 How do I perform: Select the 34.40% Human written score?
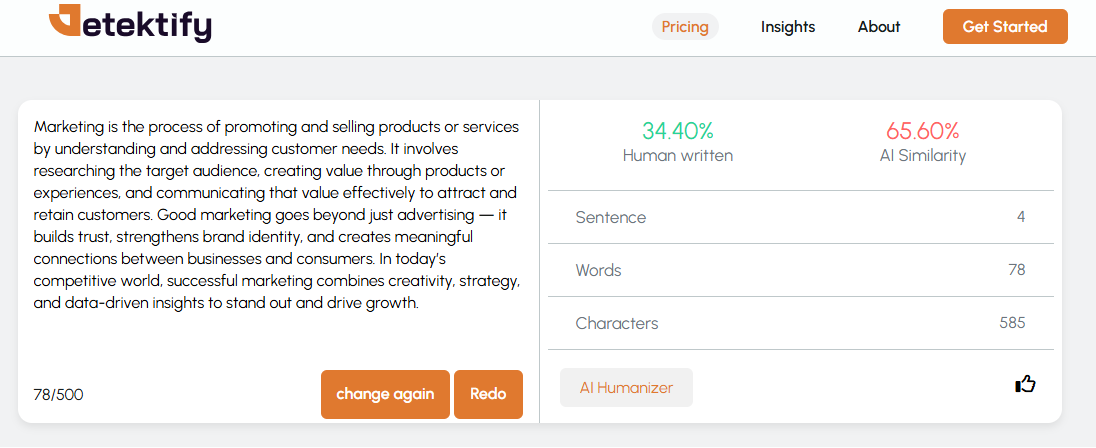[677, 131]
